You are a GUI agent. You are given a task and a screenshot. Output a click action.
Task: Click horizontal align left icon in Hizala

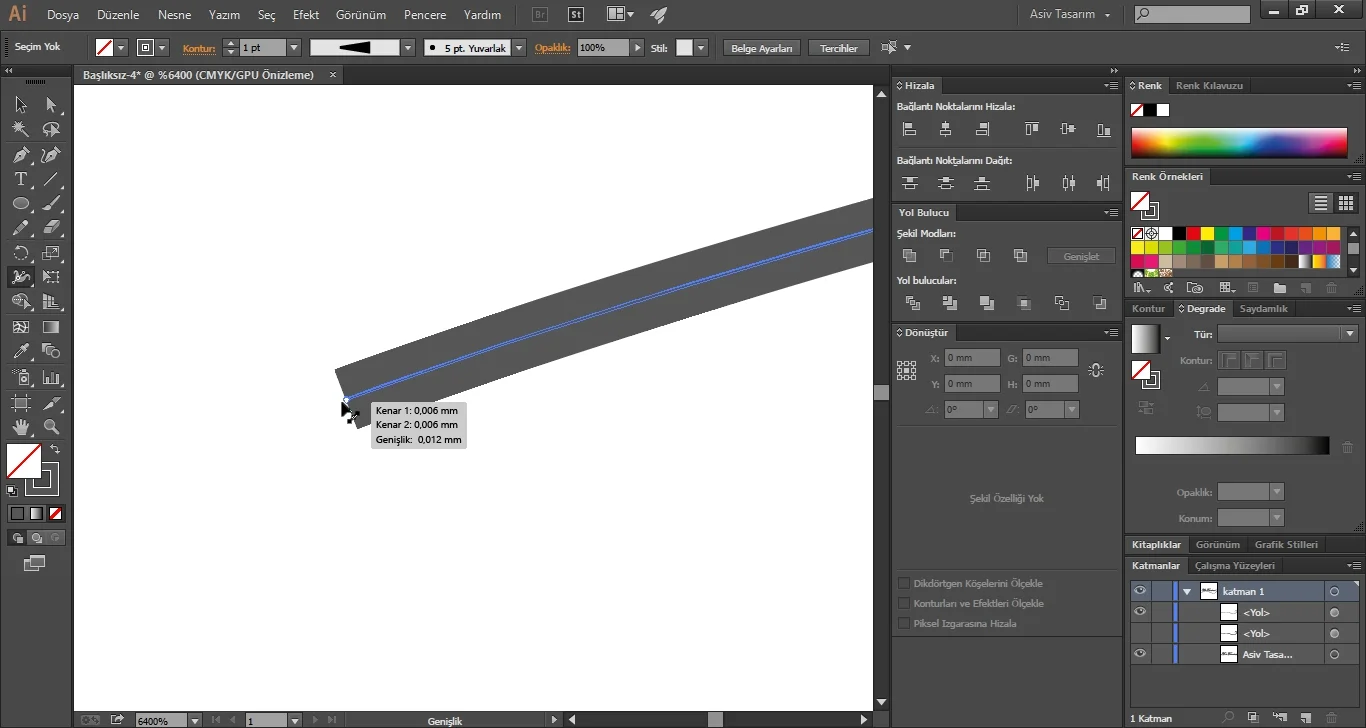(909, 129)
